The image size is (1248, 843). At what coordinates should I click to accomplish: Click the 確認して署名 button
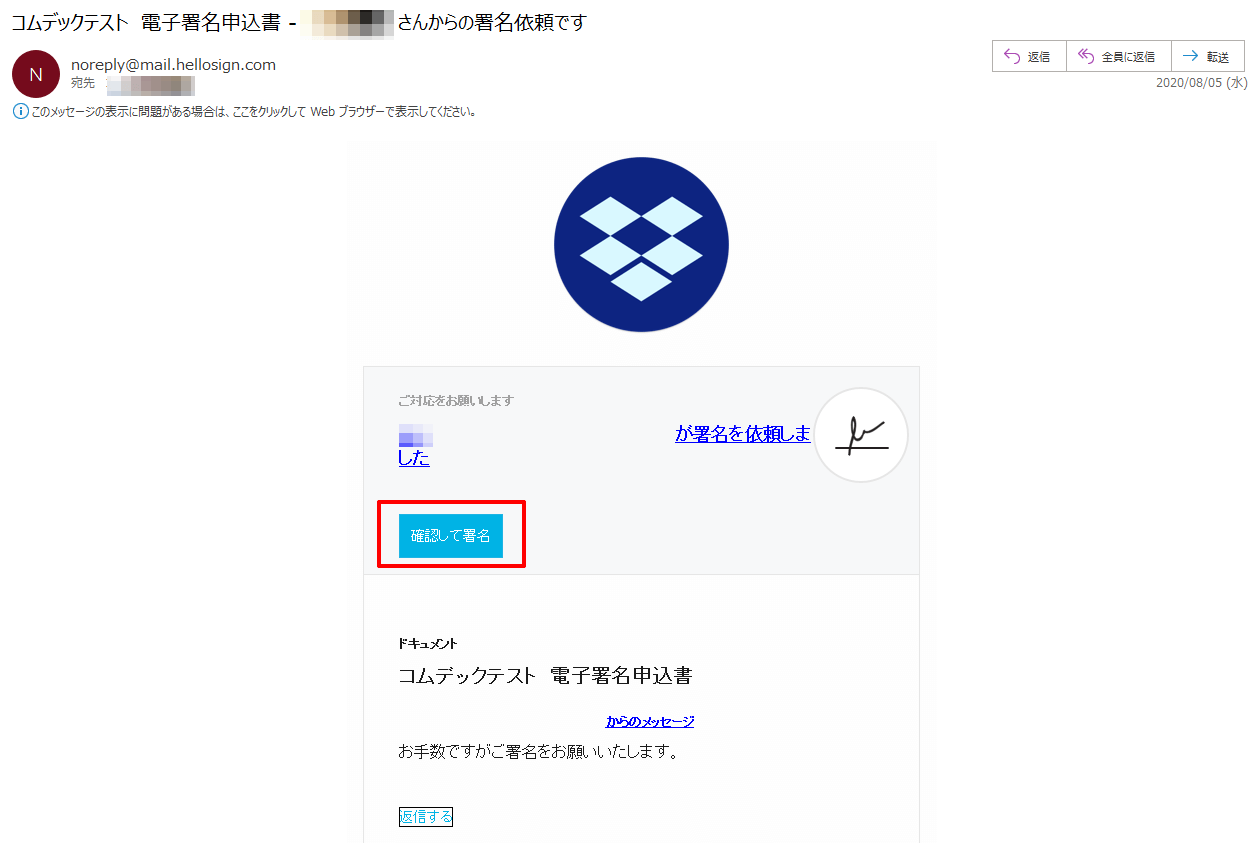[451, 536]
